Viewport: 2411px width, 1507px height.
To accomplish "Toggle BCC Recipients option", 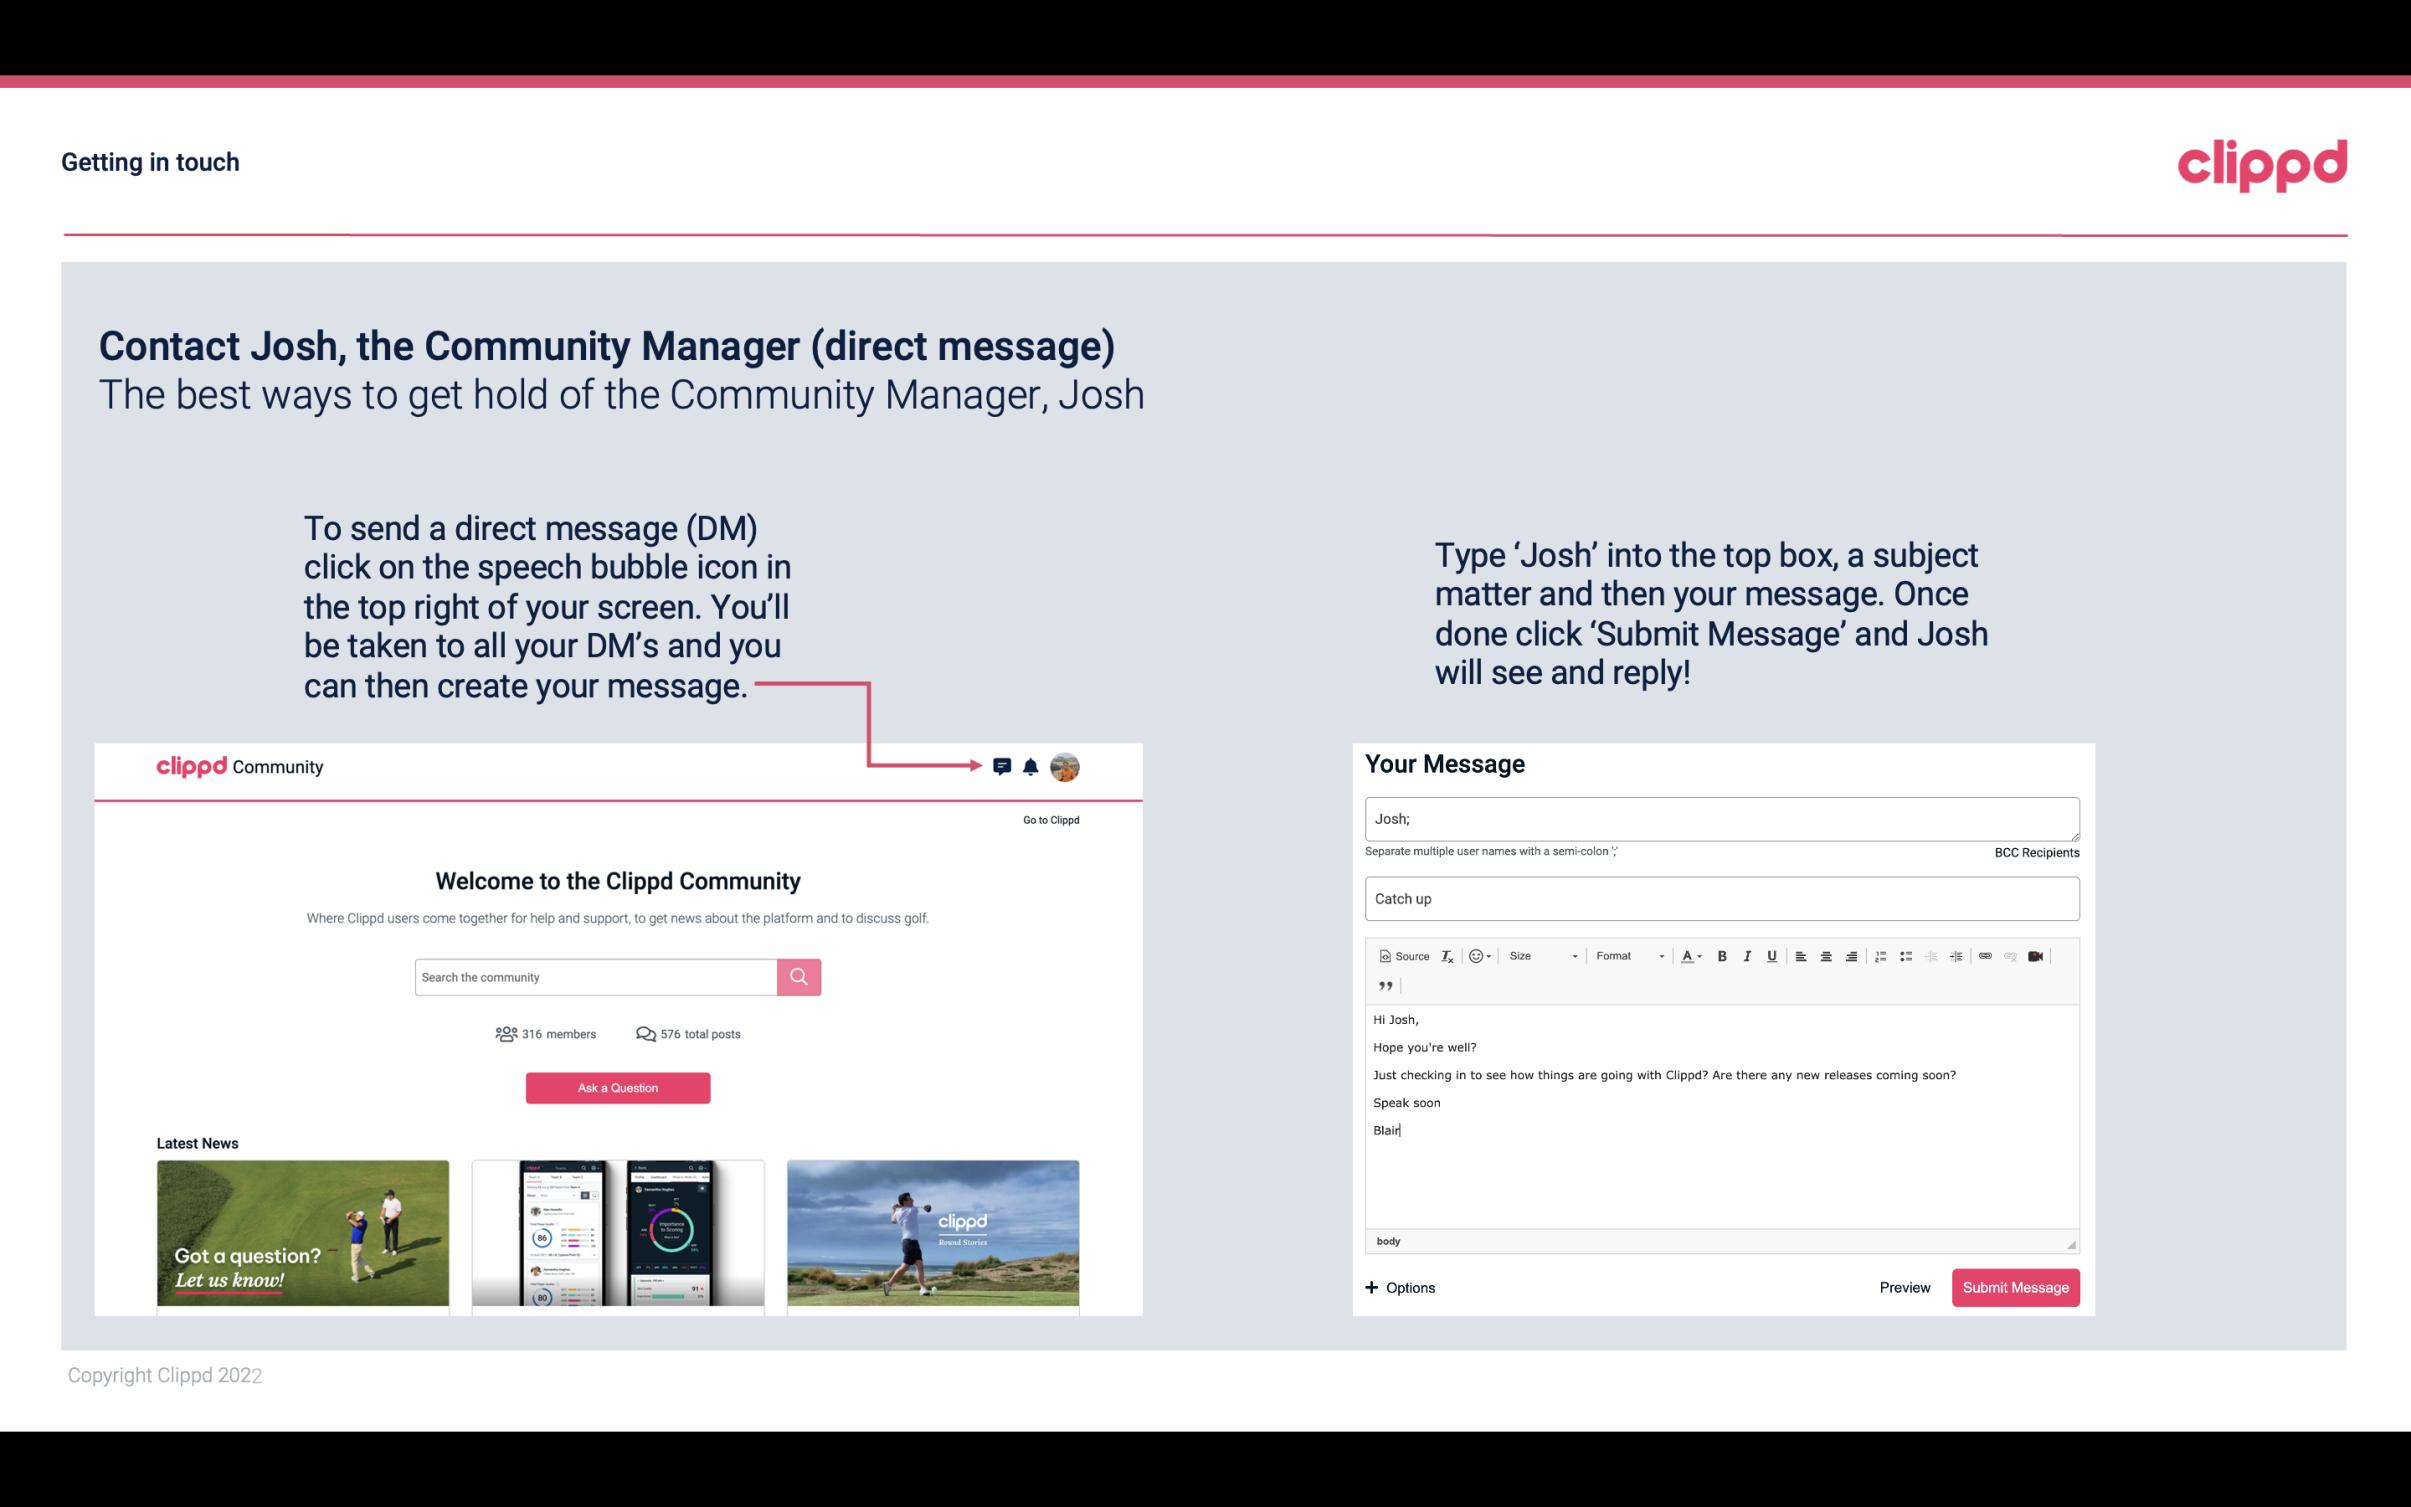I will coord(2031,852).
